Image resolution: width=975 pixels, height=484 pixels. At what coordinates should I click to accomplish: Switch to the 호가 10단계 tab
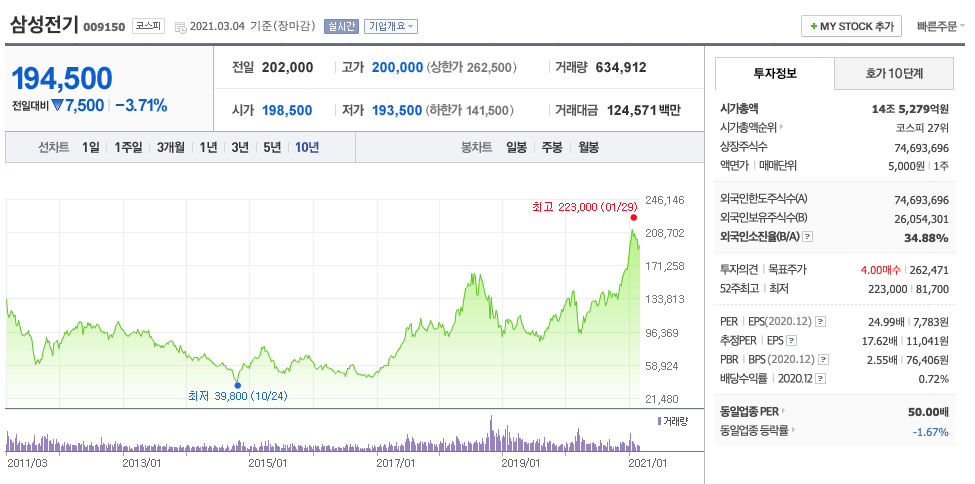pos(894,73)
